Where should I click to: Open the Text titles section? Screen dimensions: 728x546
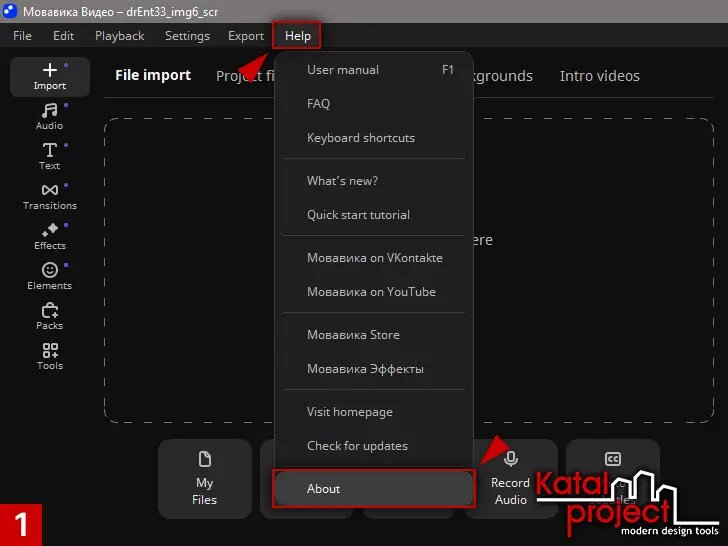[50, 156]
